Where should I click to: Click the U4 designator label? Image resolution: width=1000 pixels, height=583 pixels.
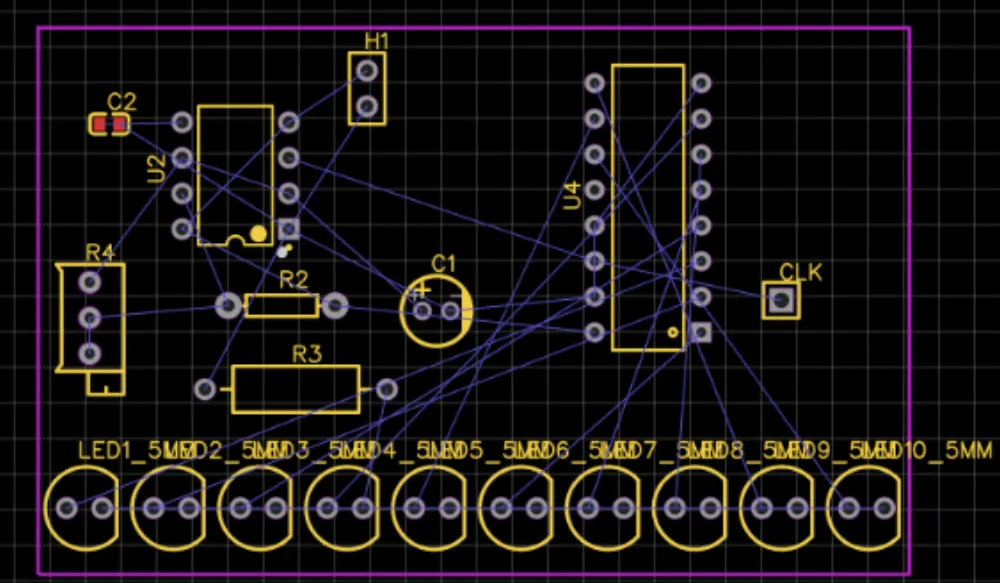point(572,195)
